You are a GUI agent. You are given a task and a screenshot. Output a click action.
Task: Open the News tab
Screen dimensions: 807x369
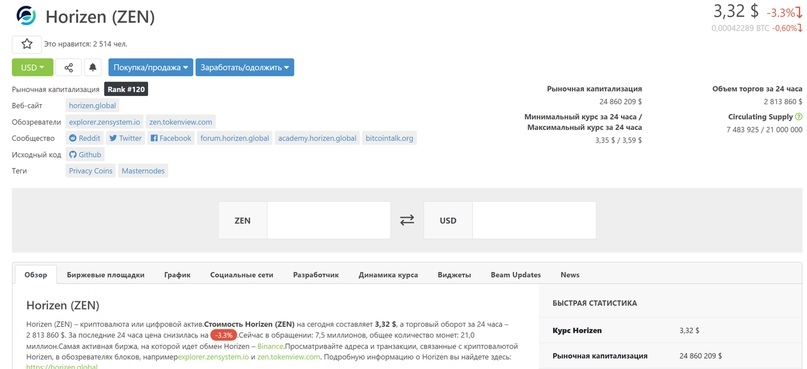point(570,275)
